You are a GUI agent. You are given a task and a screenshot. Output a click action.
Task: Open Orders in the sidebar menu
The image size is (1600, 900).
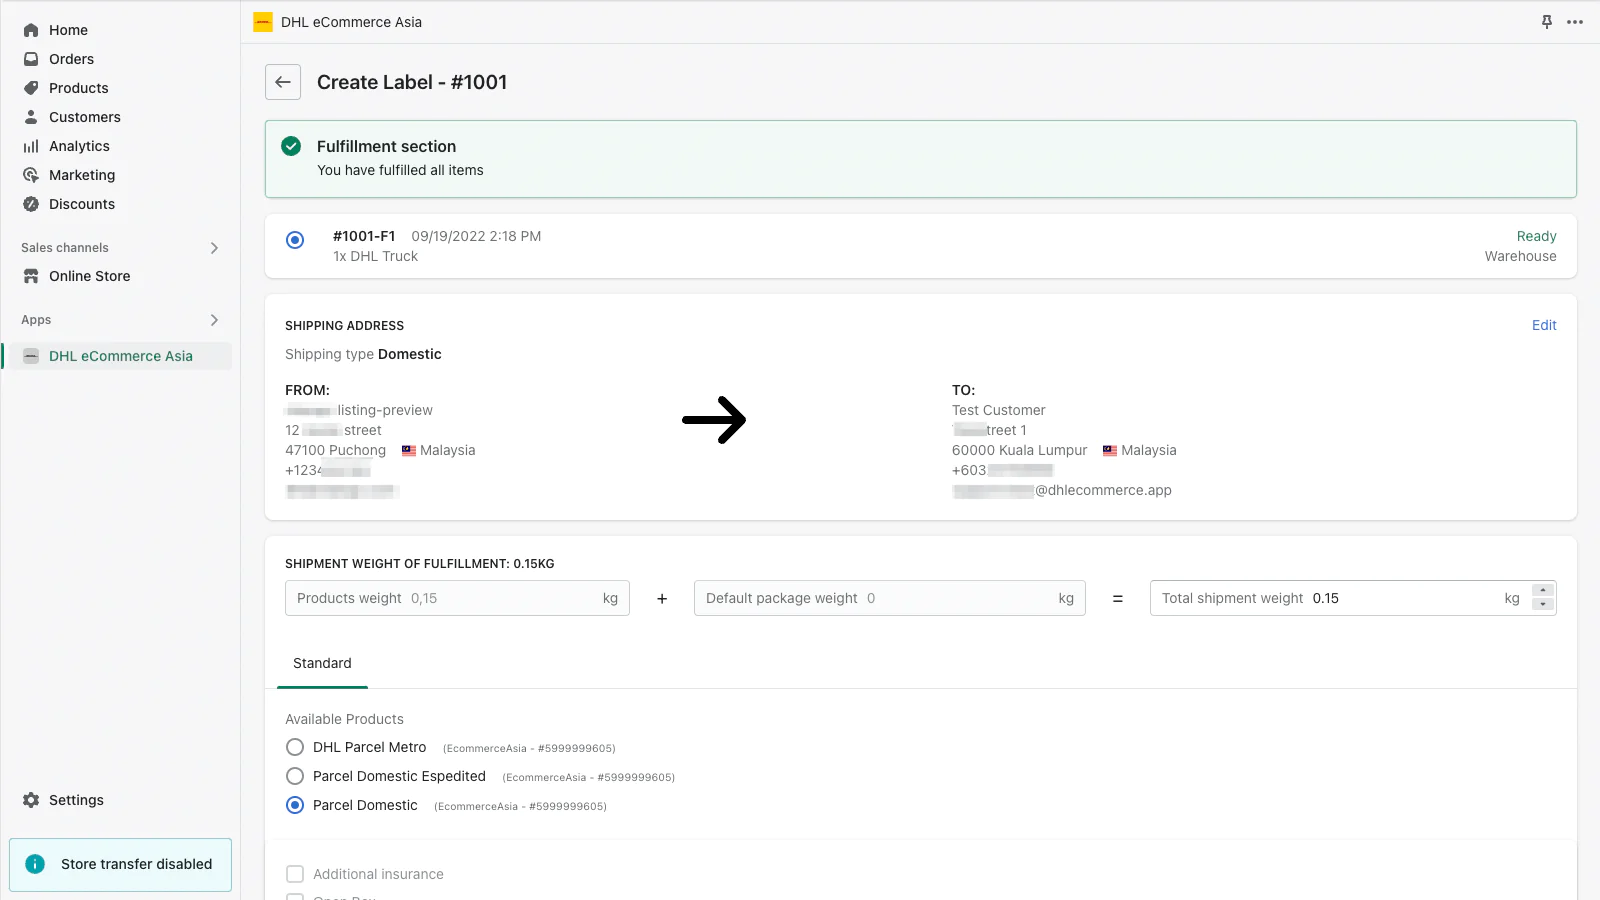coord(71,59)
